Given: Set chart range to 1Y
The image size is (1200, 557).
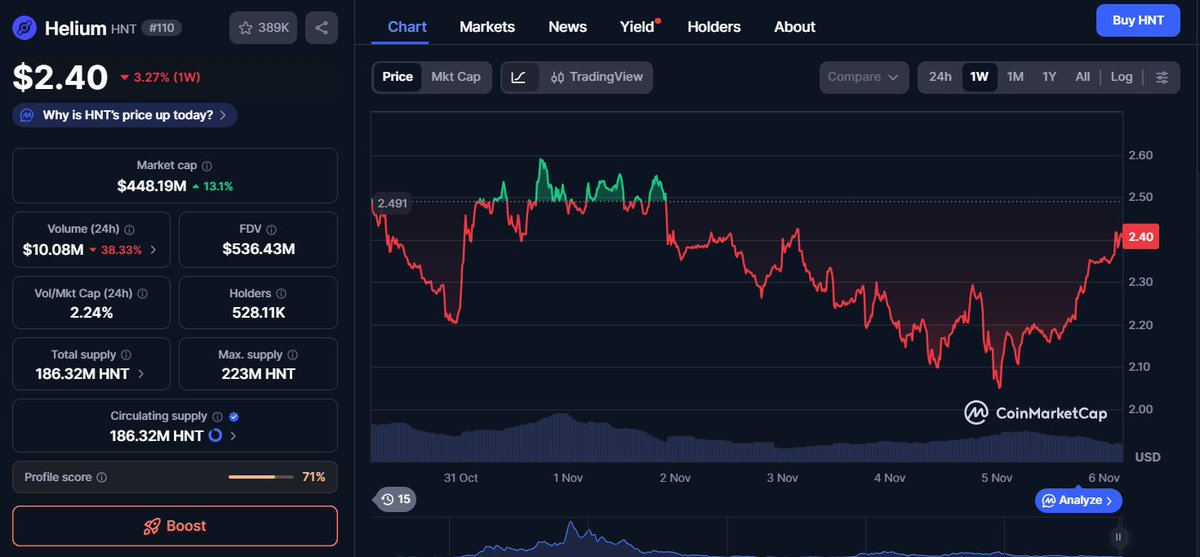Looking at the screenshot, I should coord(1049,77).
